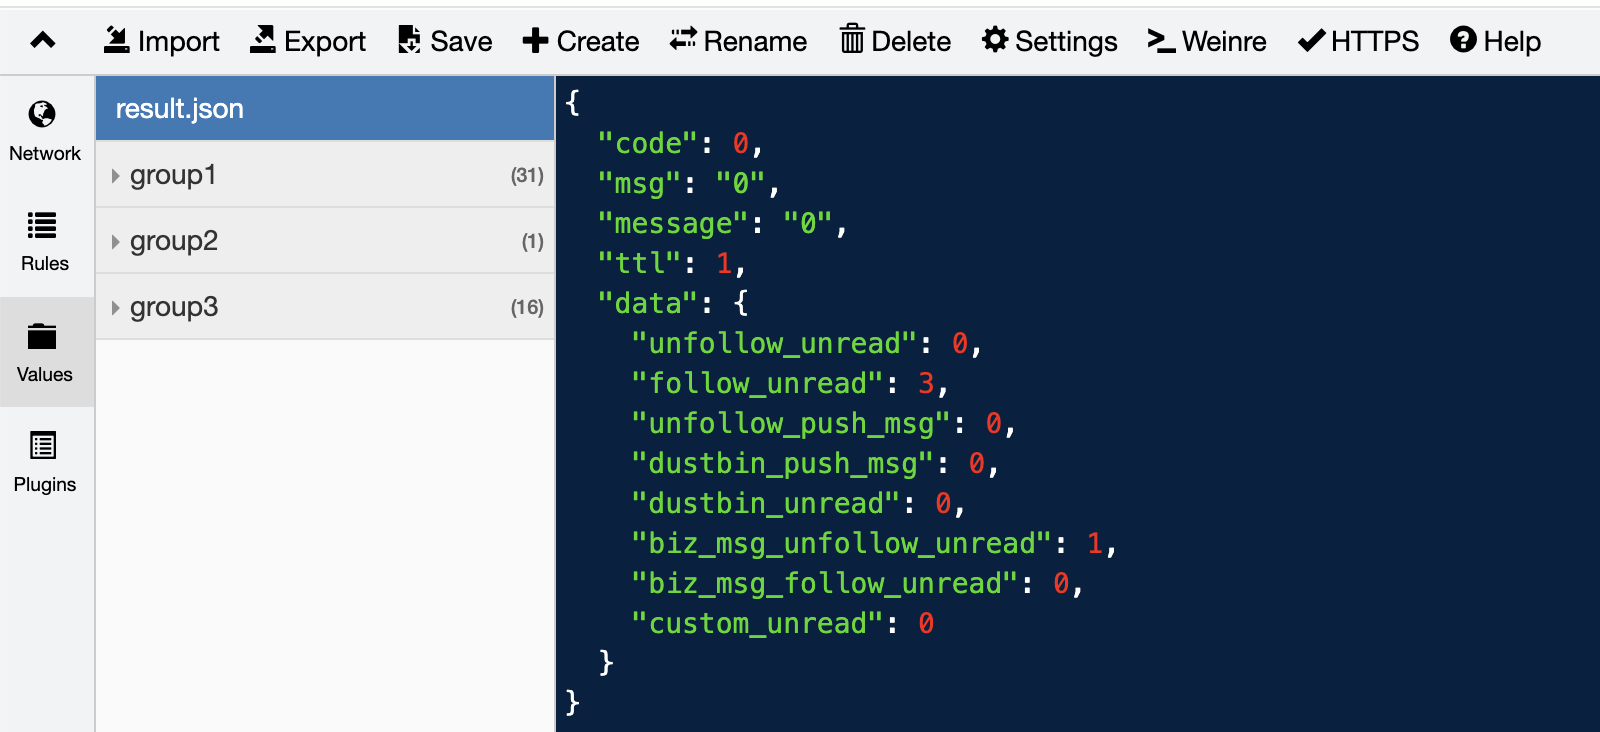Create a new value entry
This screenshot has height=732, width=1600.
click(581, 41)
